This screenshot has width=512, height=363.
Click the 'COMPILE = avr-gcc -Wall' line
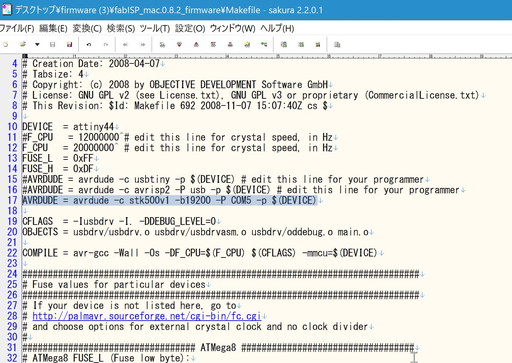click(200, 253)
